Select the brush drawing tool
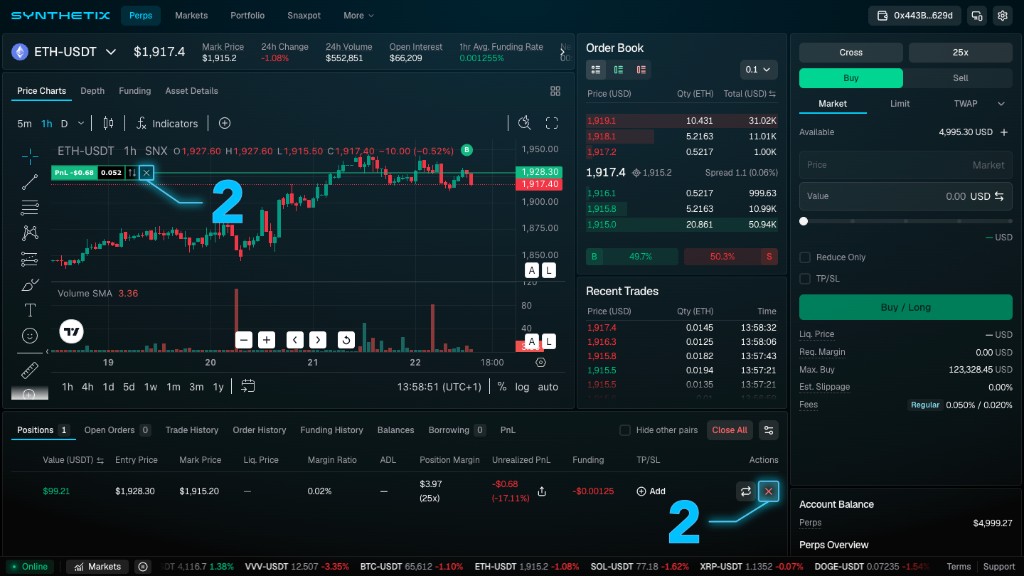 click(30, 285)
